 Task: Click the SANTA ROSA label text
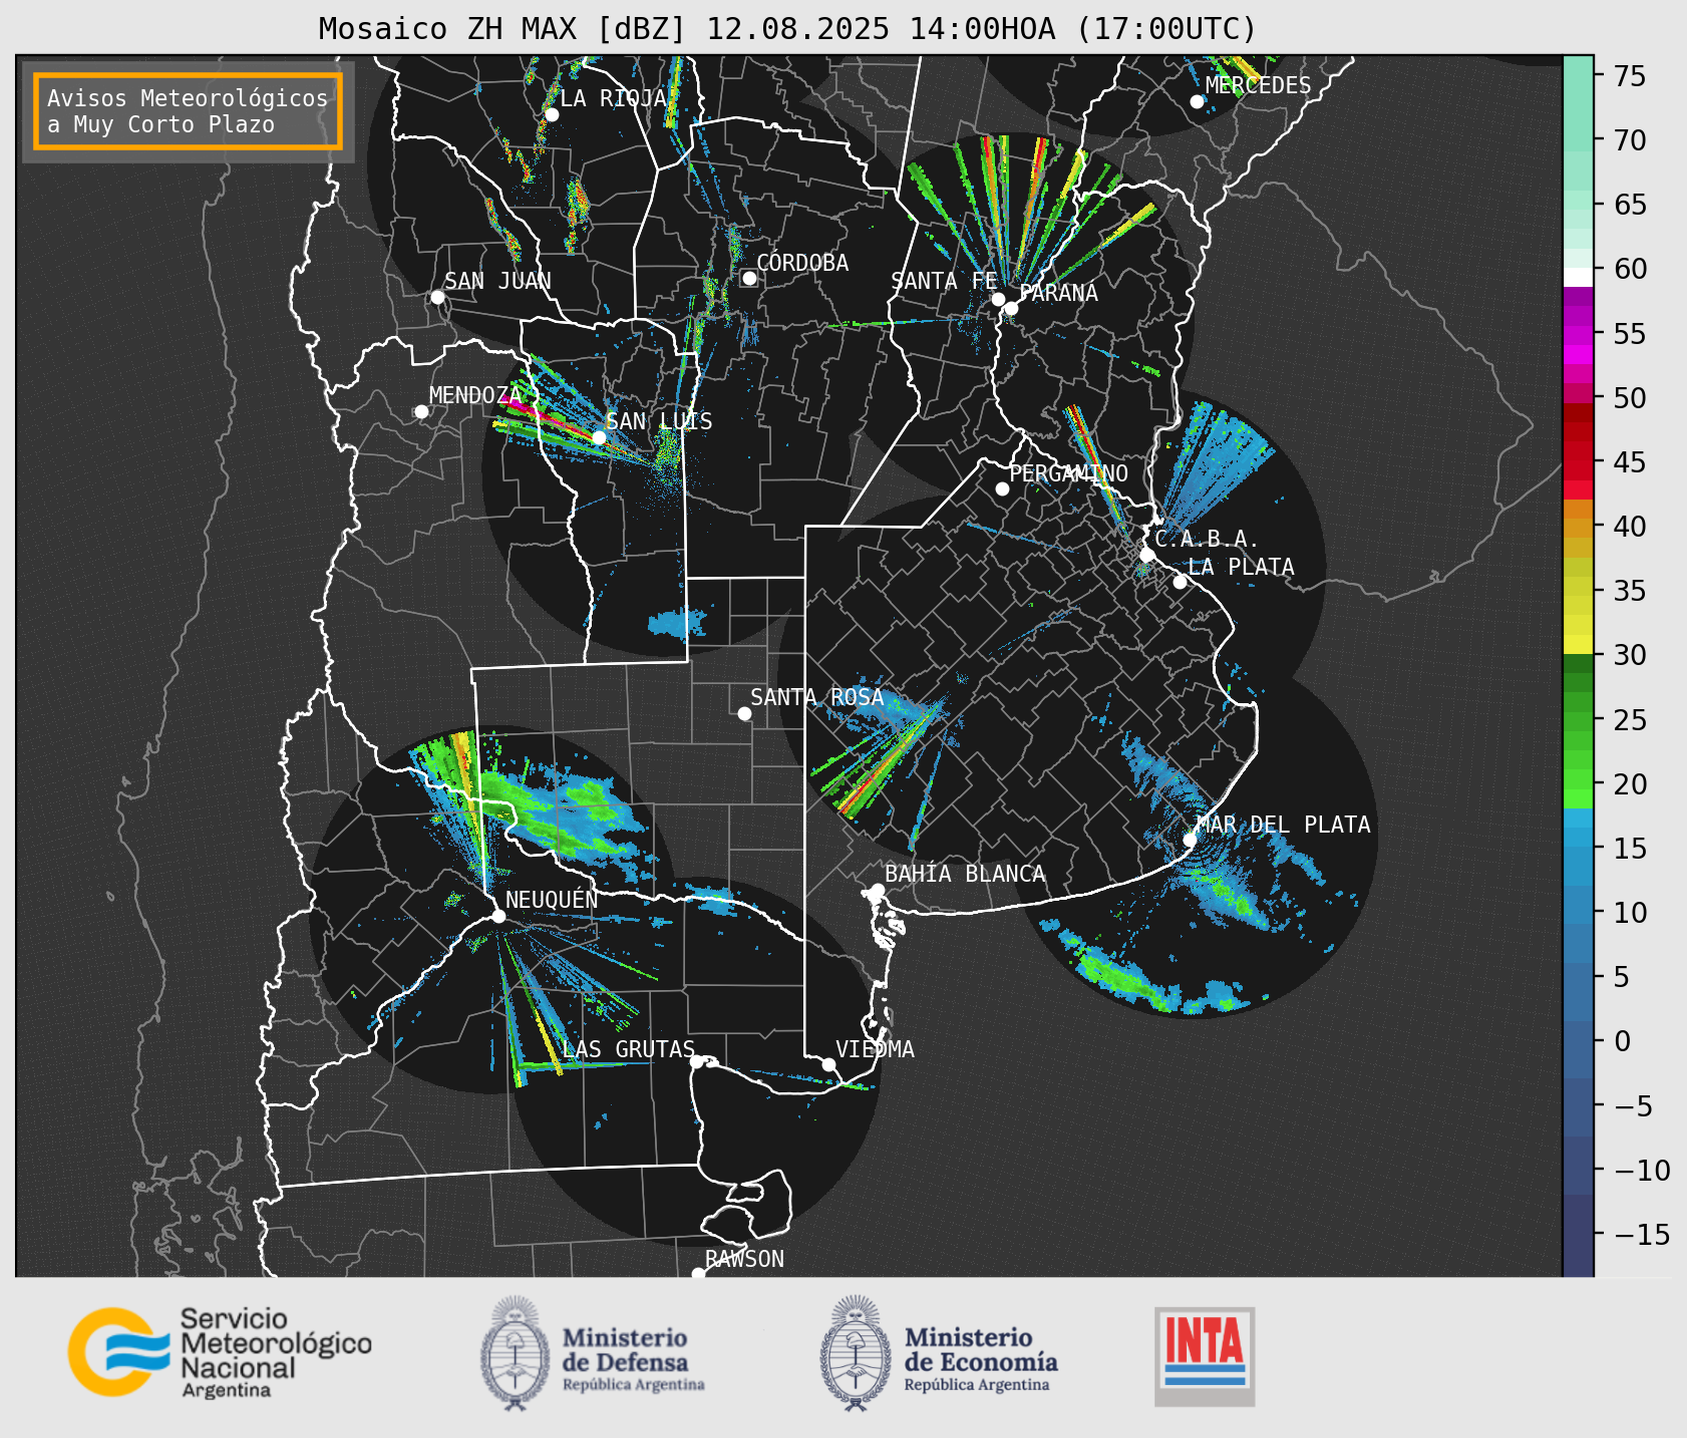point(817,697)
